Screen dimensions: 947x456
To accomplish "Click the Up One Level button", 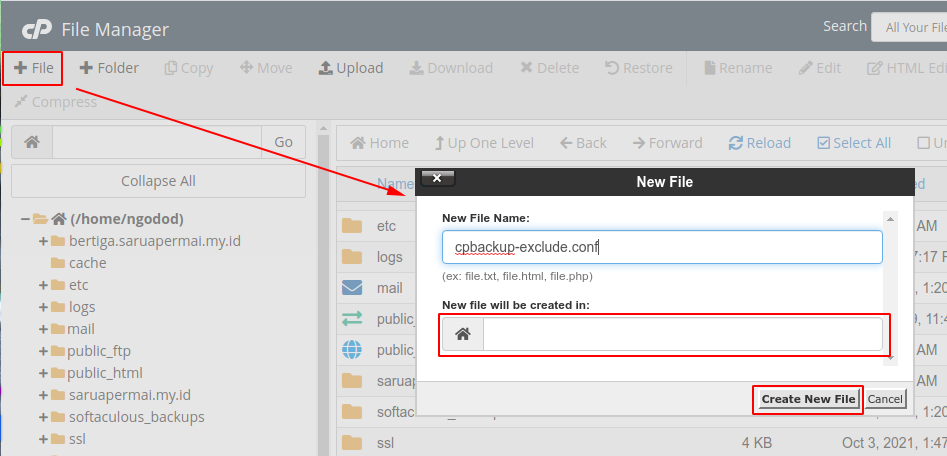I will click(484, 143).
